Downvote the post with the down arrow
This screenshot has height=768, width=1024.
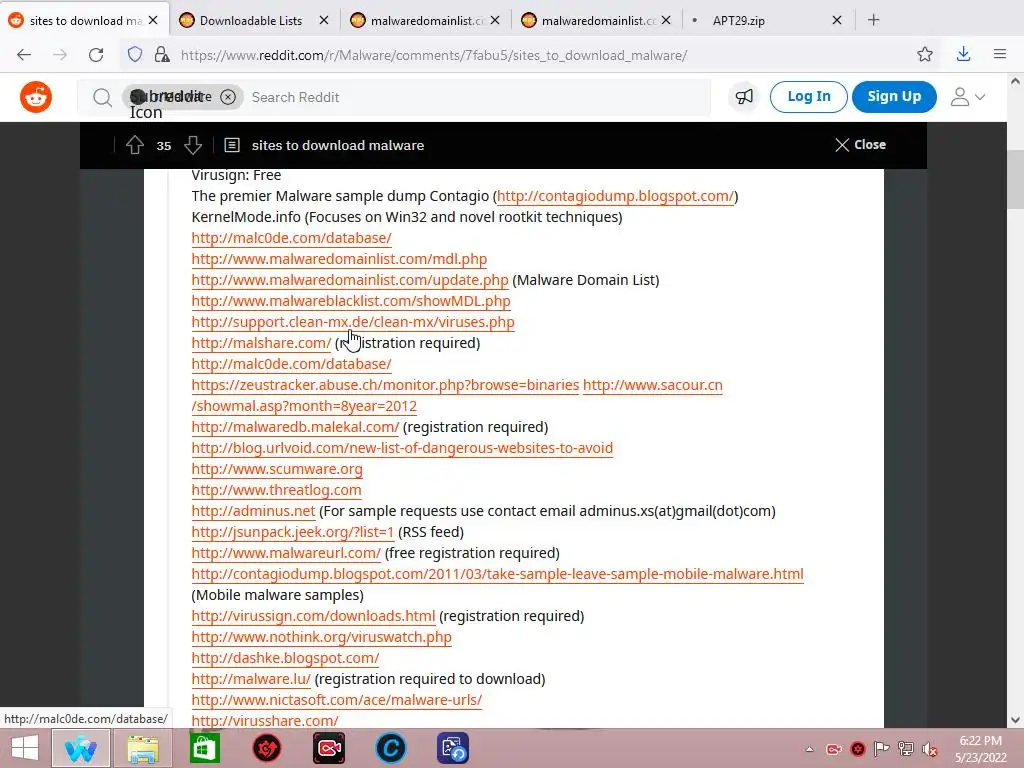(193, 145)
